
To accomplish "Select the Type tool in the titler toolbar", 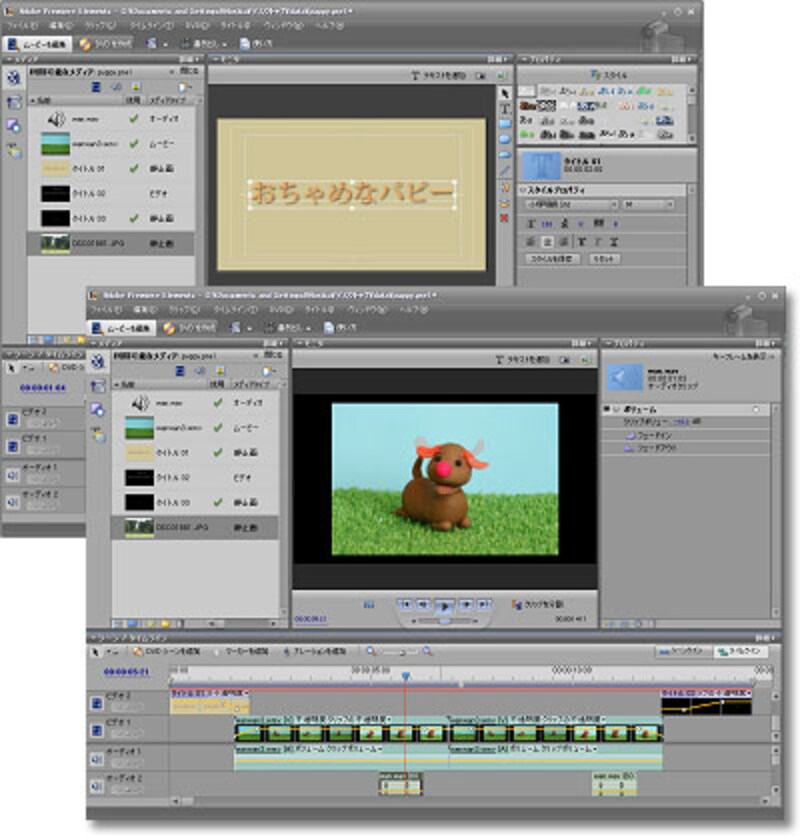I will (x=504, y=108).
